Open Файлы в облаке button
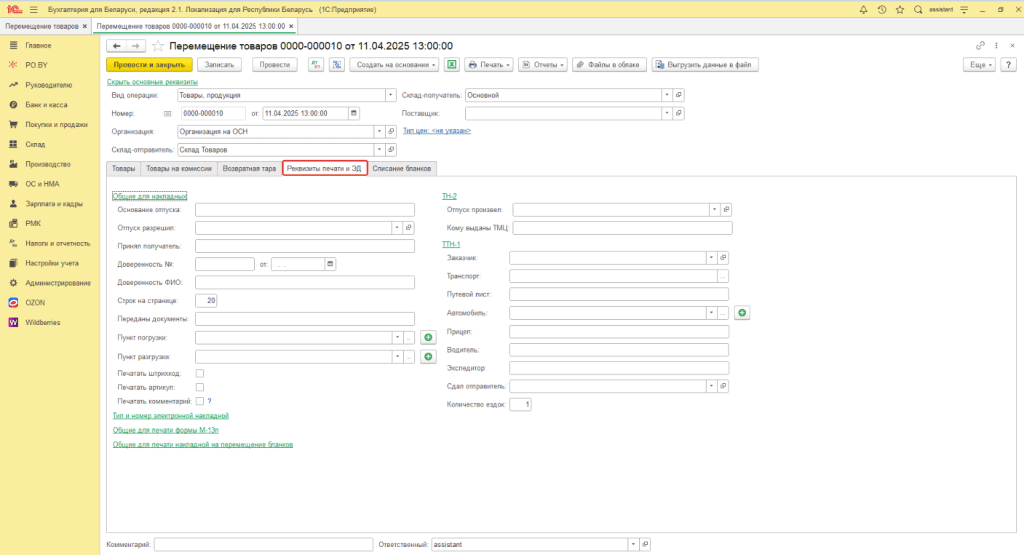Image resolution: width=1024 pixels, height=555 pixels. (609, 65)
